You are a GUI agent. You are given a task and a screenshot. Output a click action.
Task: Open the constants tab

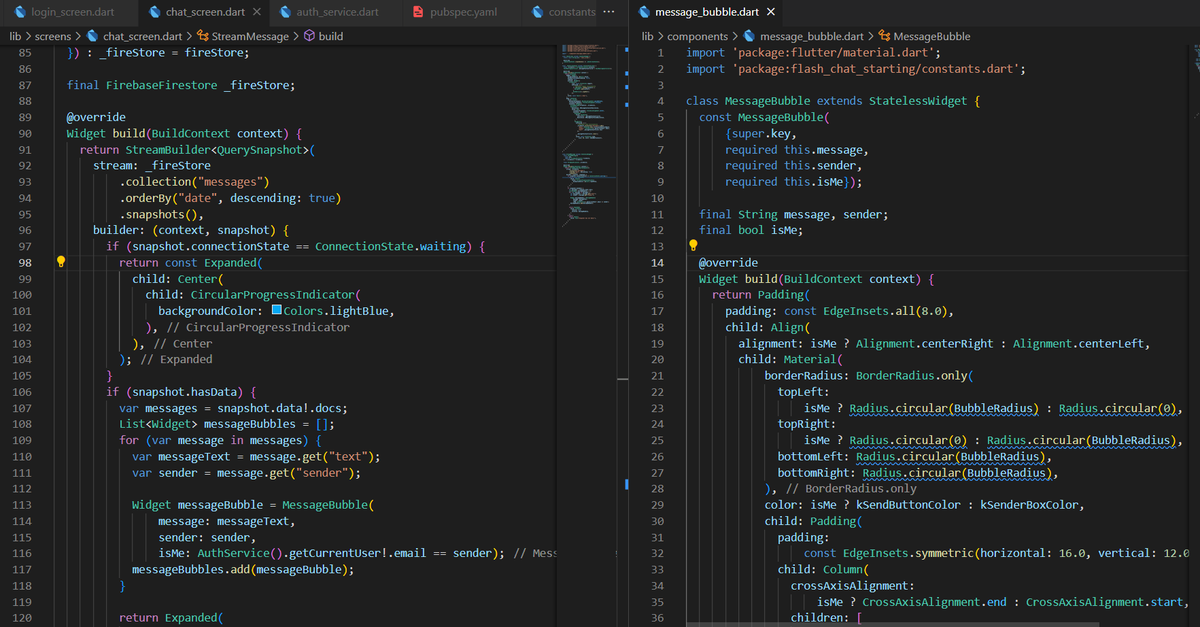point(560,12)
